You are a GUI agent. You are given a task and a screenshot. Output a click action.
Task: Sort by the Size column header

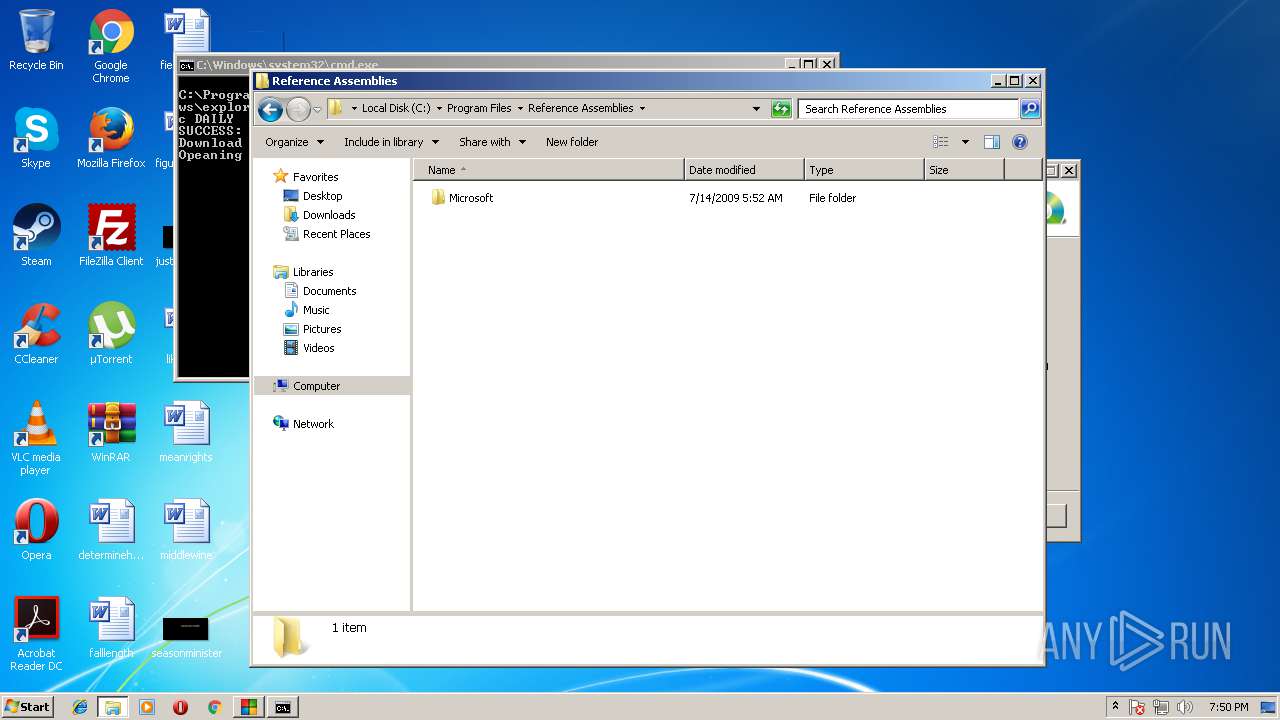click(964, 170)
